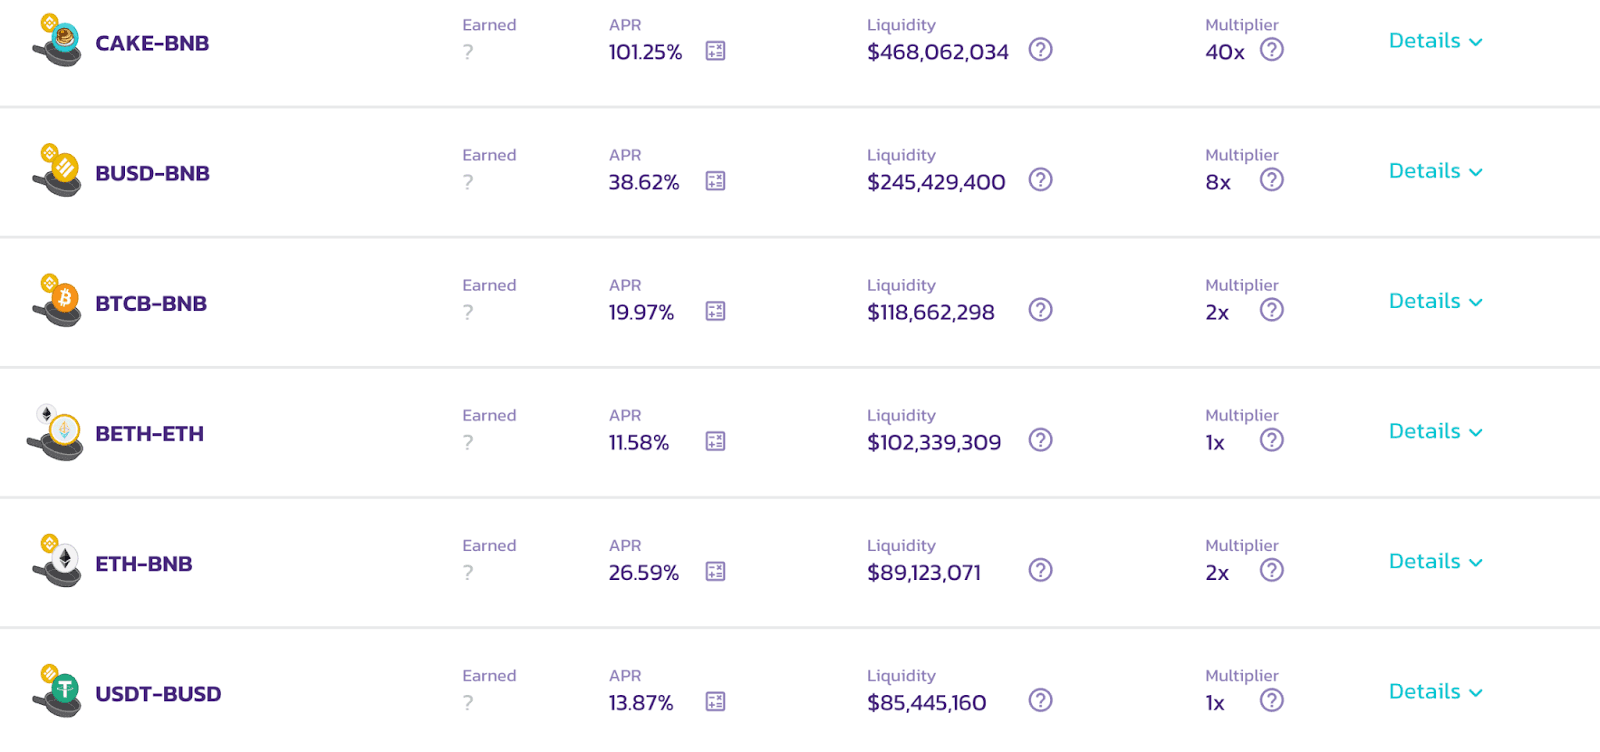Image resolution: width=1600 pixels, height=752 pixels.
Task: Click the Liquidity help icon for CAKE-BNB
Action: tap(1040, 50)
